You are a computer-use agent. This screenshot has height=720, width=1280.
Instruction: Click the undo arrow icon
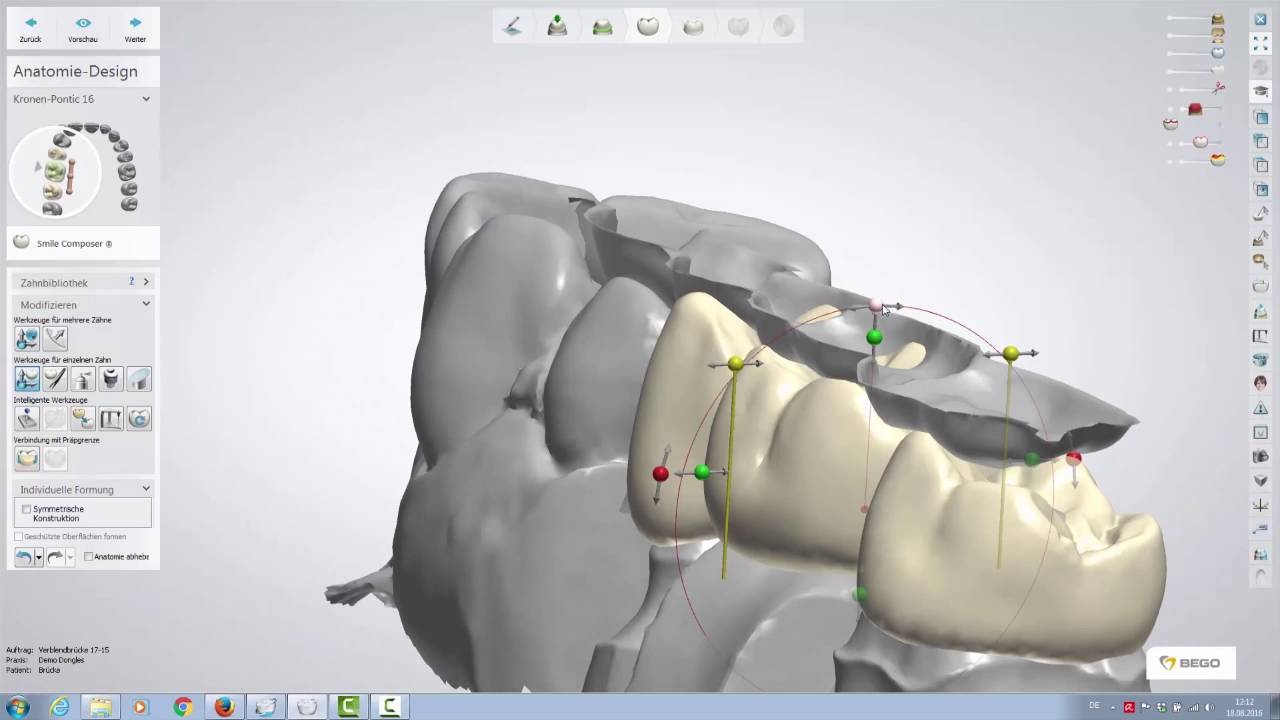(x=23, y=557)
